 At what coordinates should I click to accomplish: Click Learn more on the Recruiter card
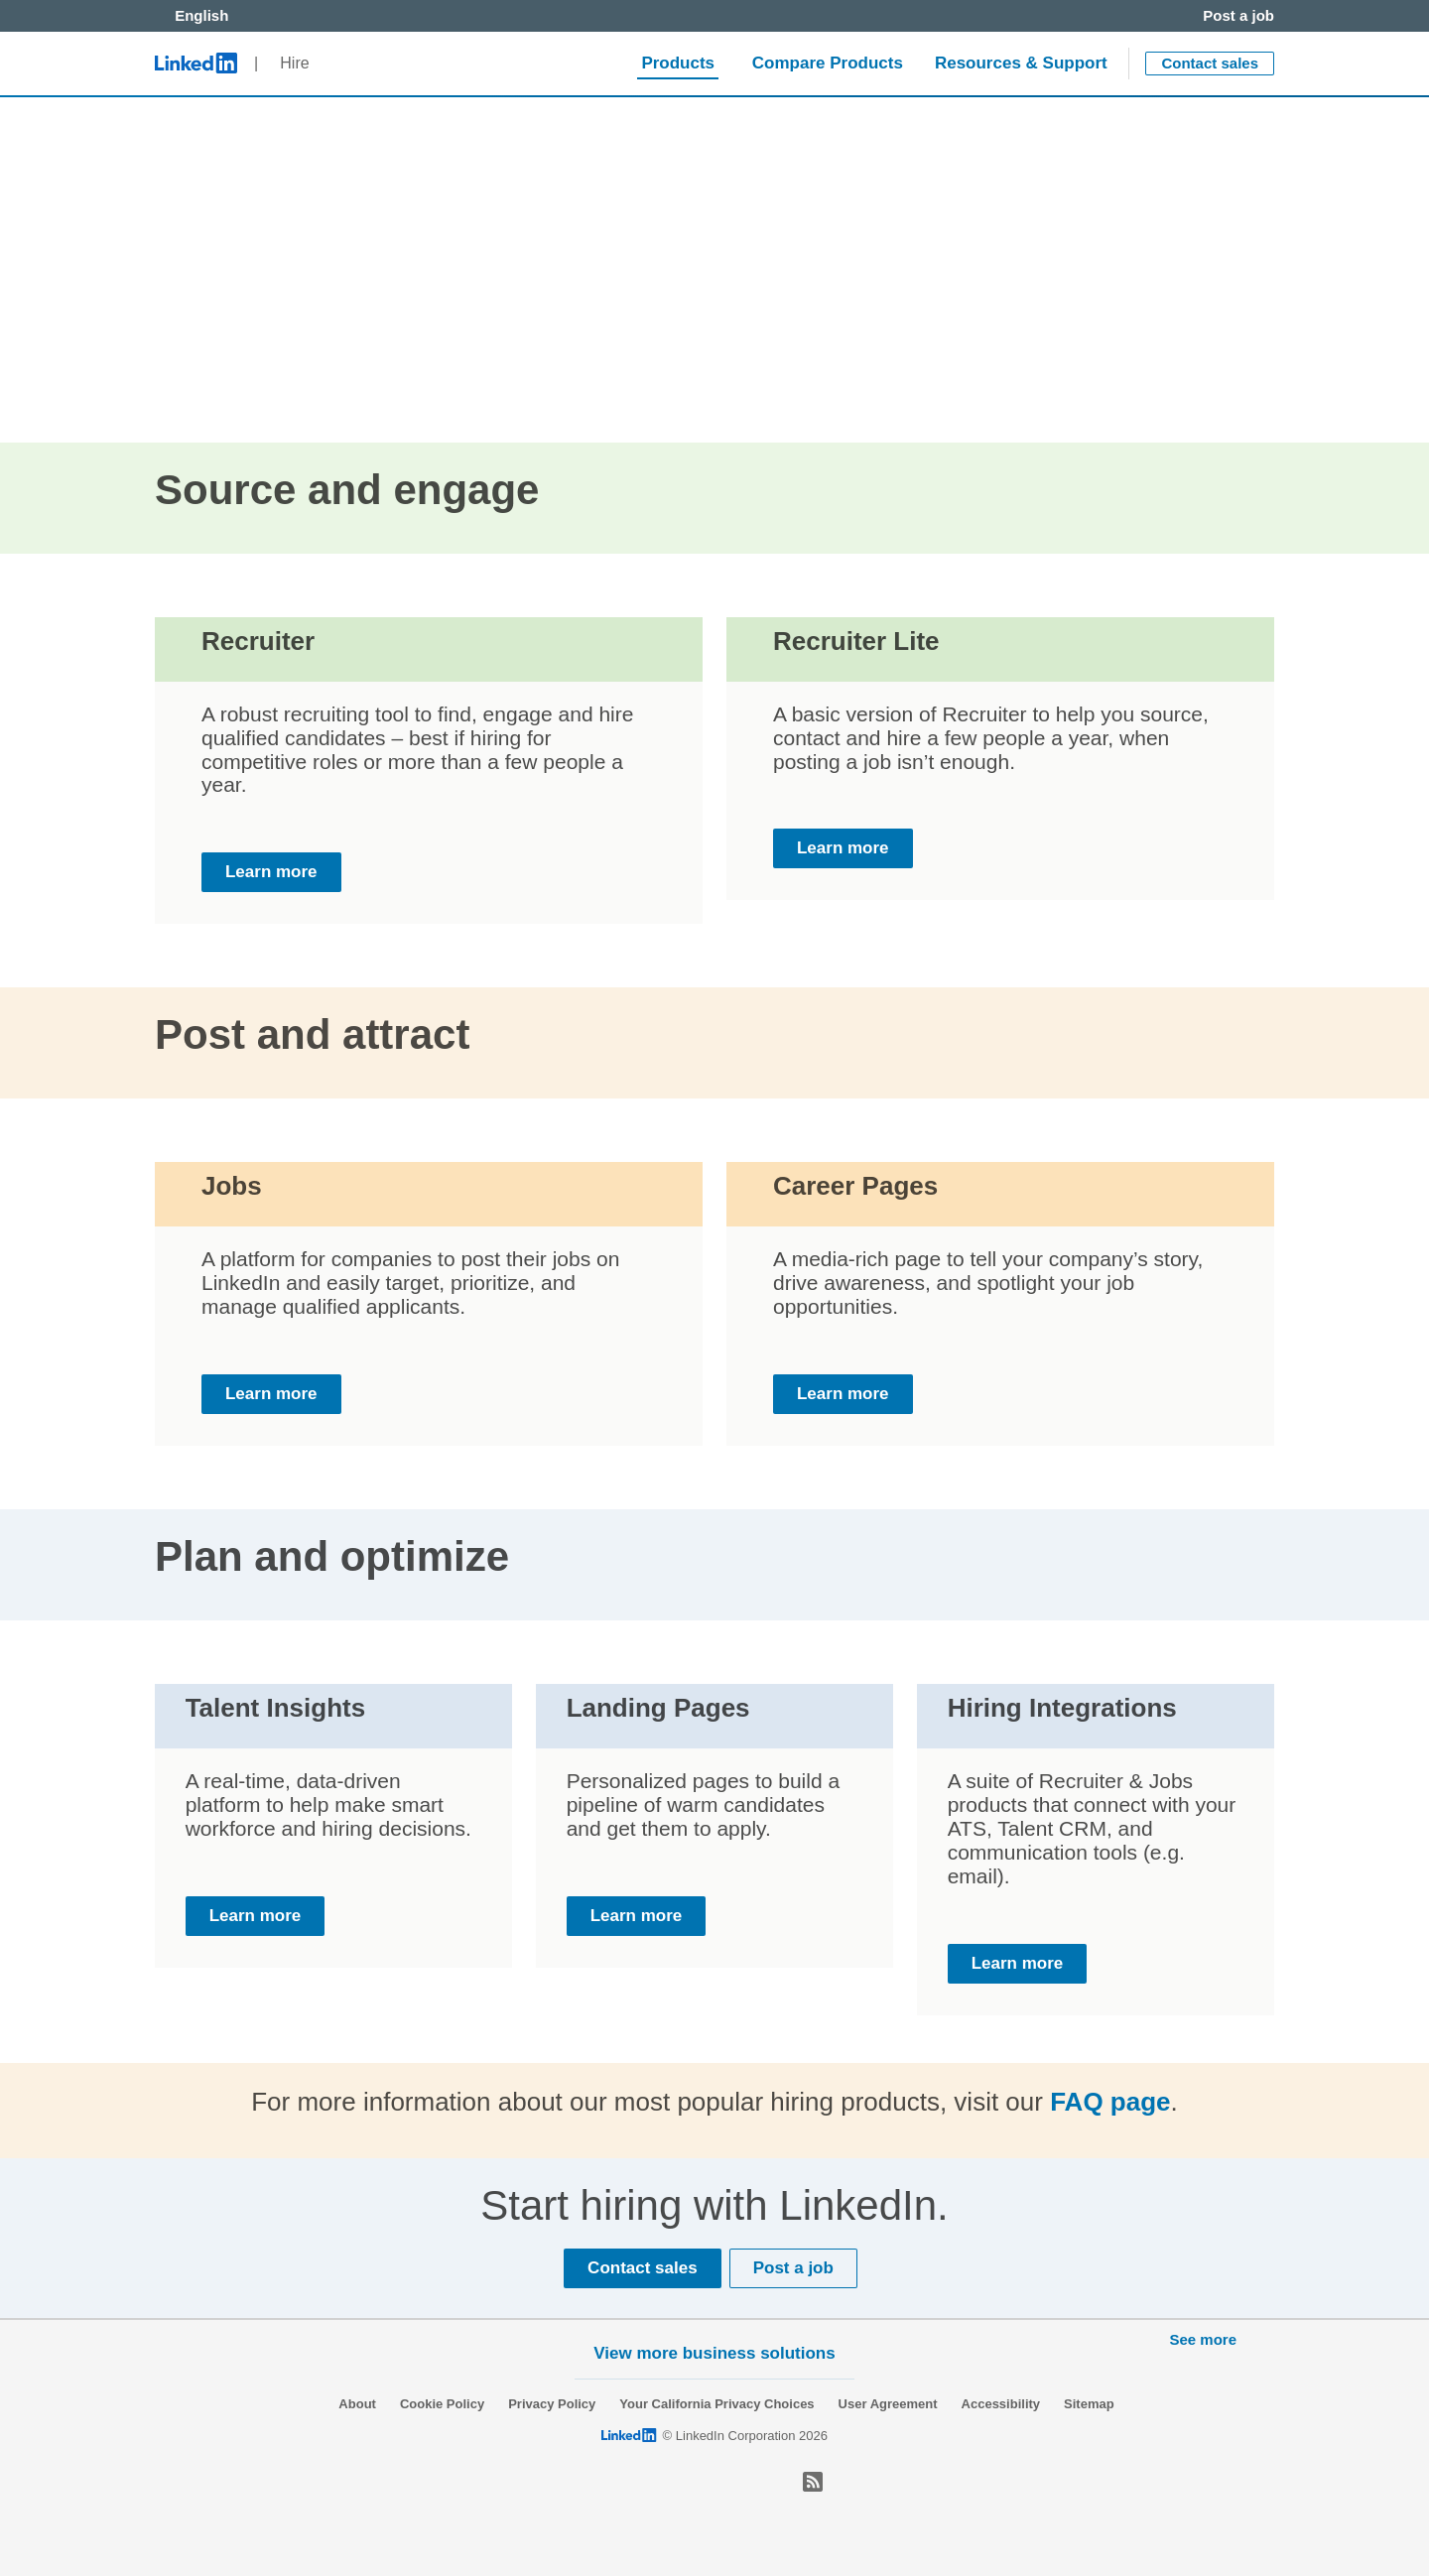pos(271,872)
